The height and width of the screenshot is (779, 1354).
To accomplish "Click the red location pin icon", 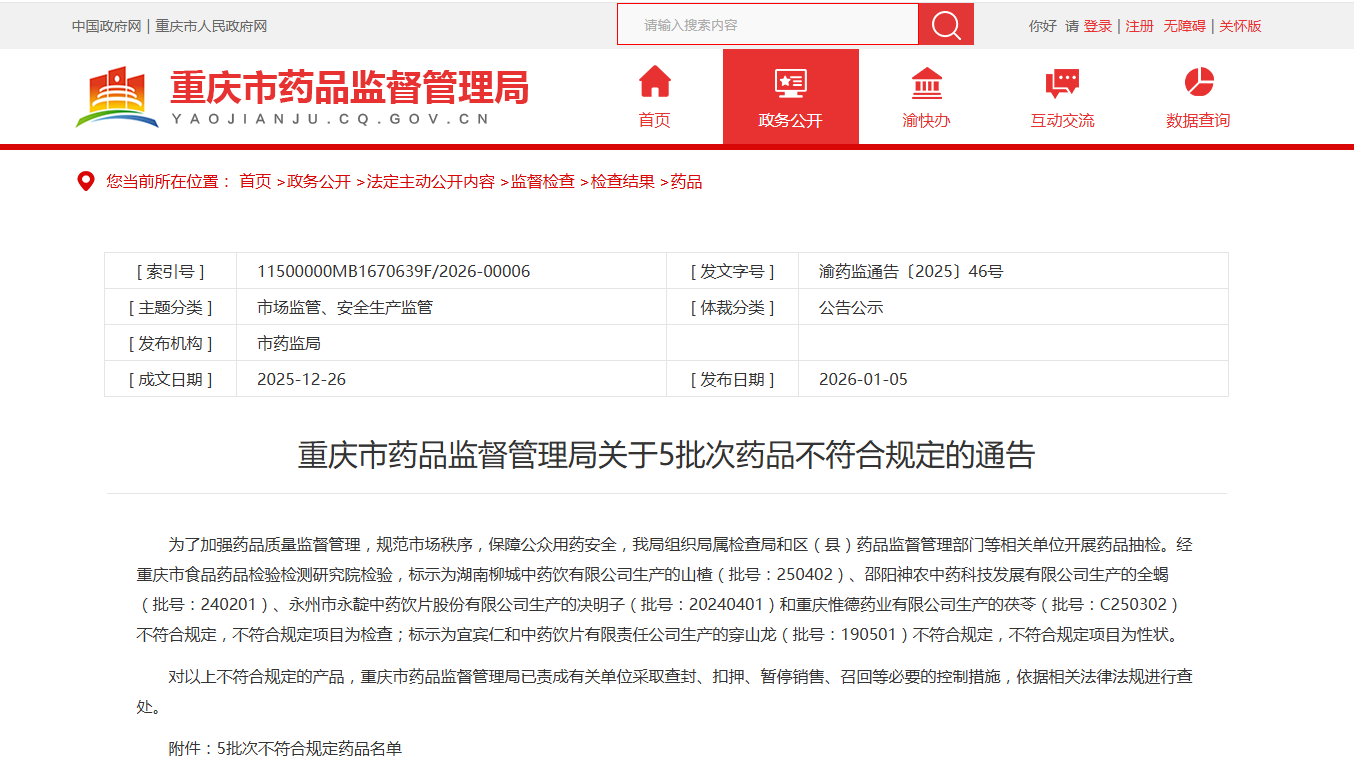I will coord(86,181).
